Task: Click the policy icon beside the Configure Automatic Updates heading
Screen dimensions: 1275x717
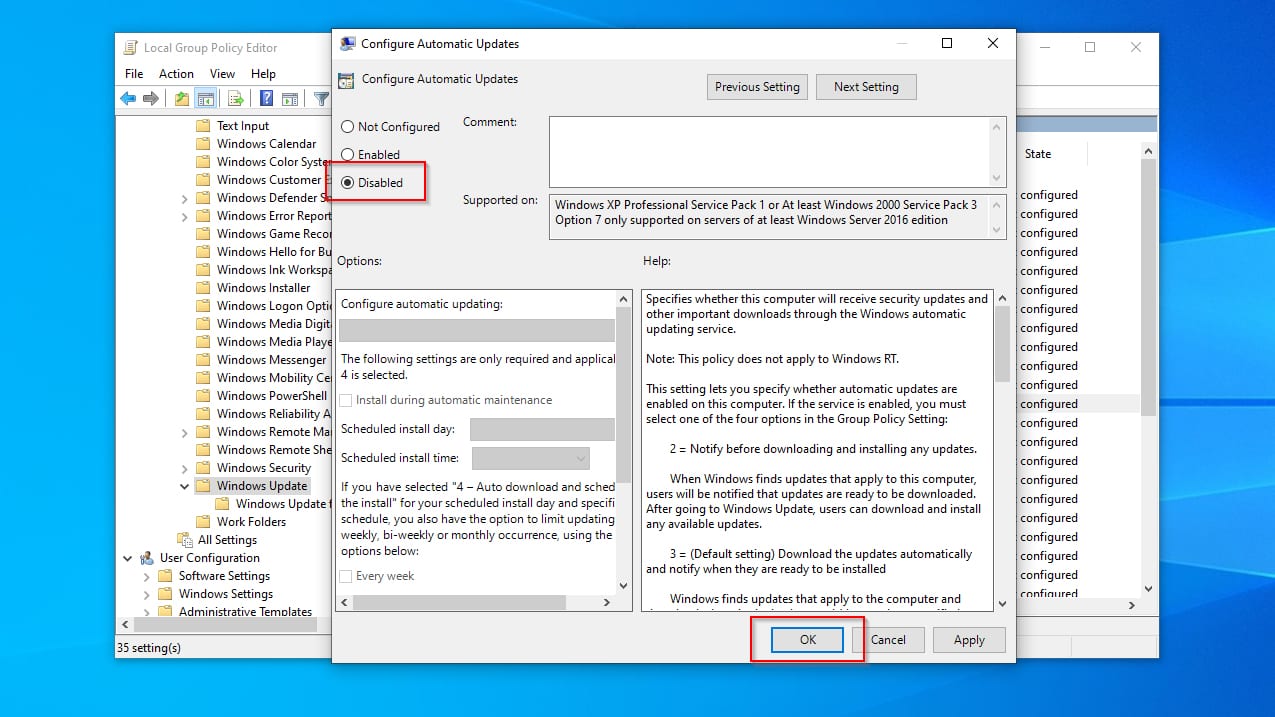Action: click(346, 81)
